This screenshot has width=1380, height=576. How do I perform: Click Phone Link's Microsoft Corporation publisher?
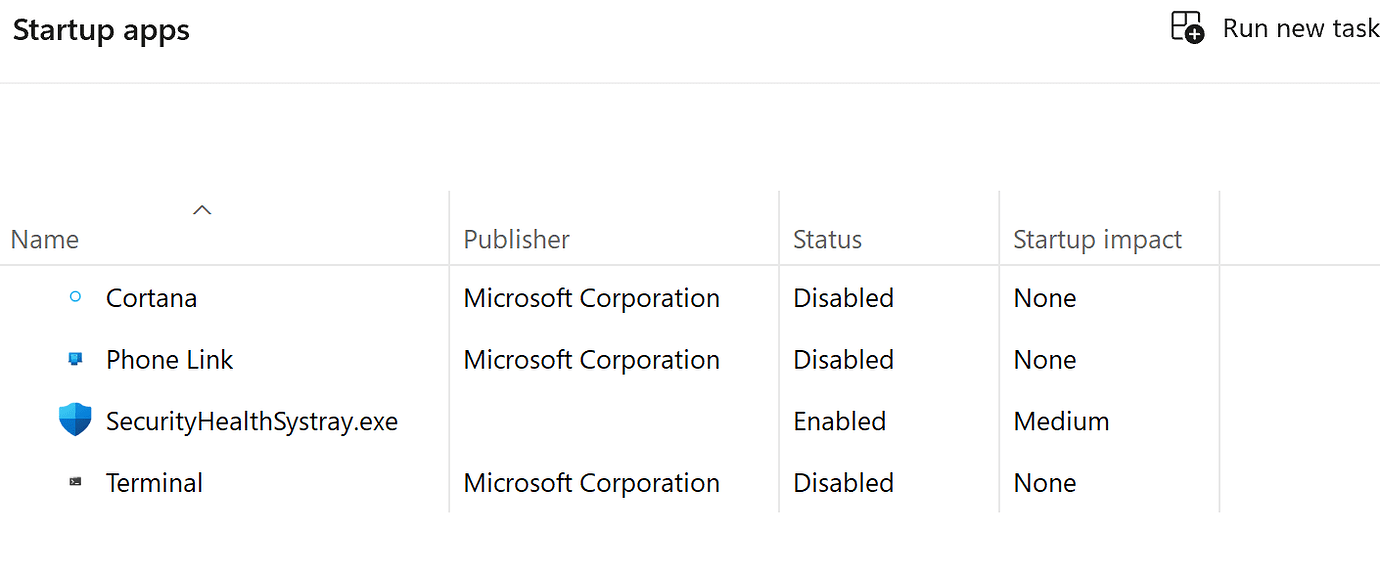591,360
